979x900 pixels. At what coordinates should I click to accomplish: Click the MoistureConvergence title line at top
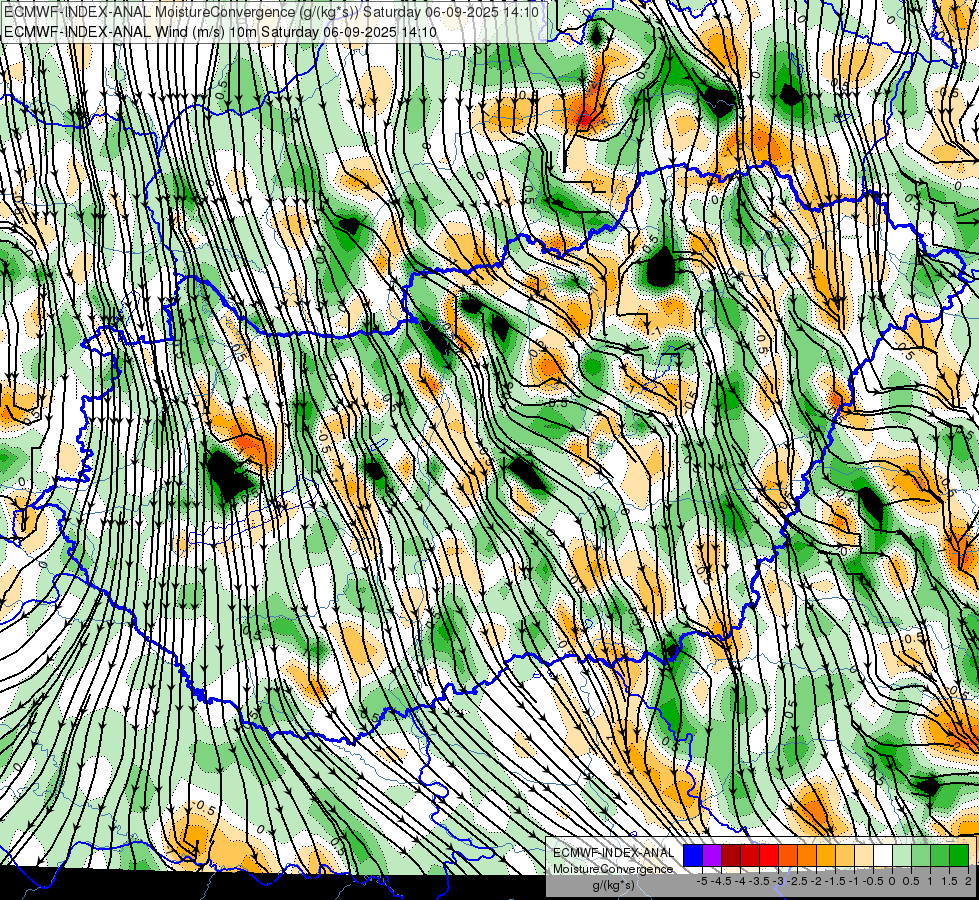coord(272,12)
